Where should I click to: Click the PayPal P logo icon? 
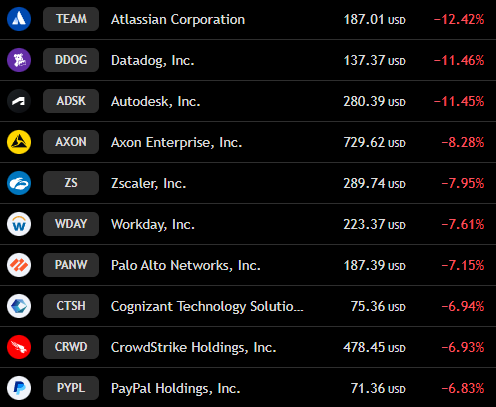tap(19, 388)
